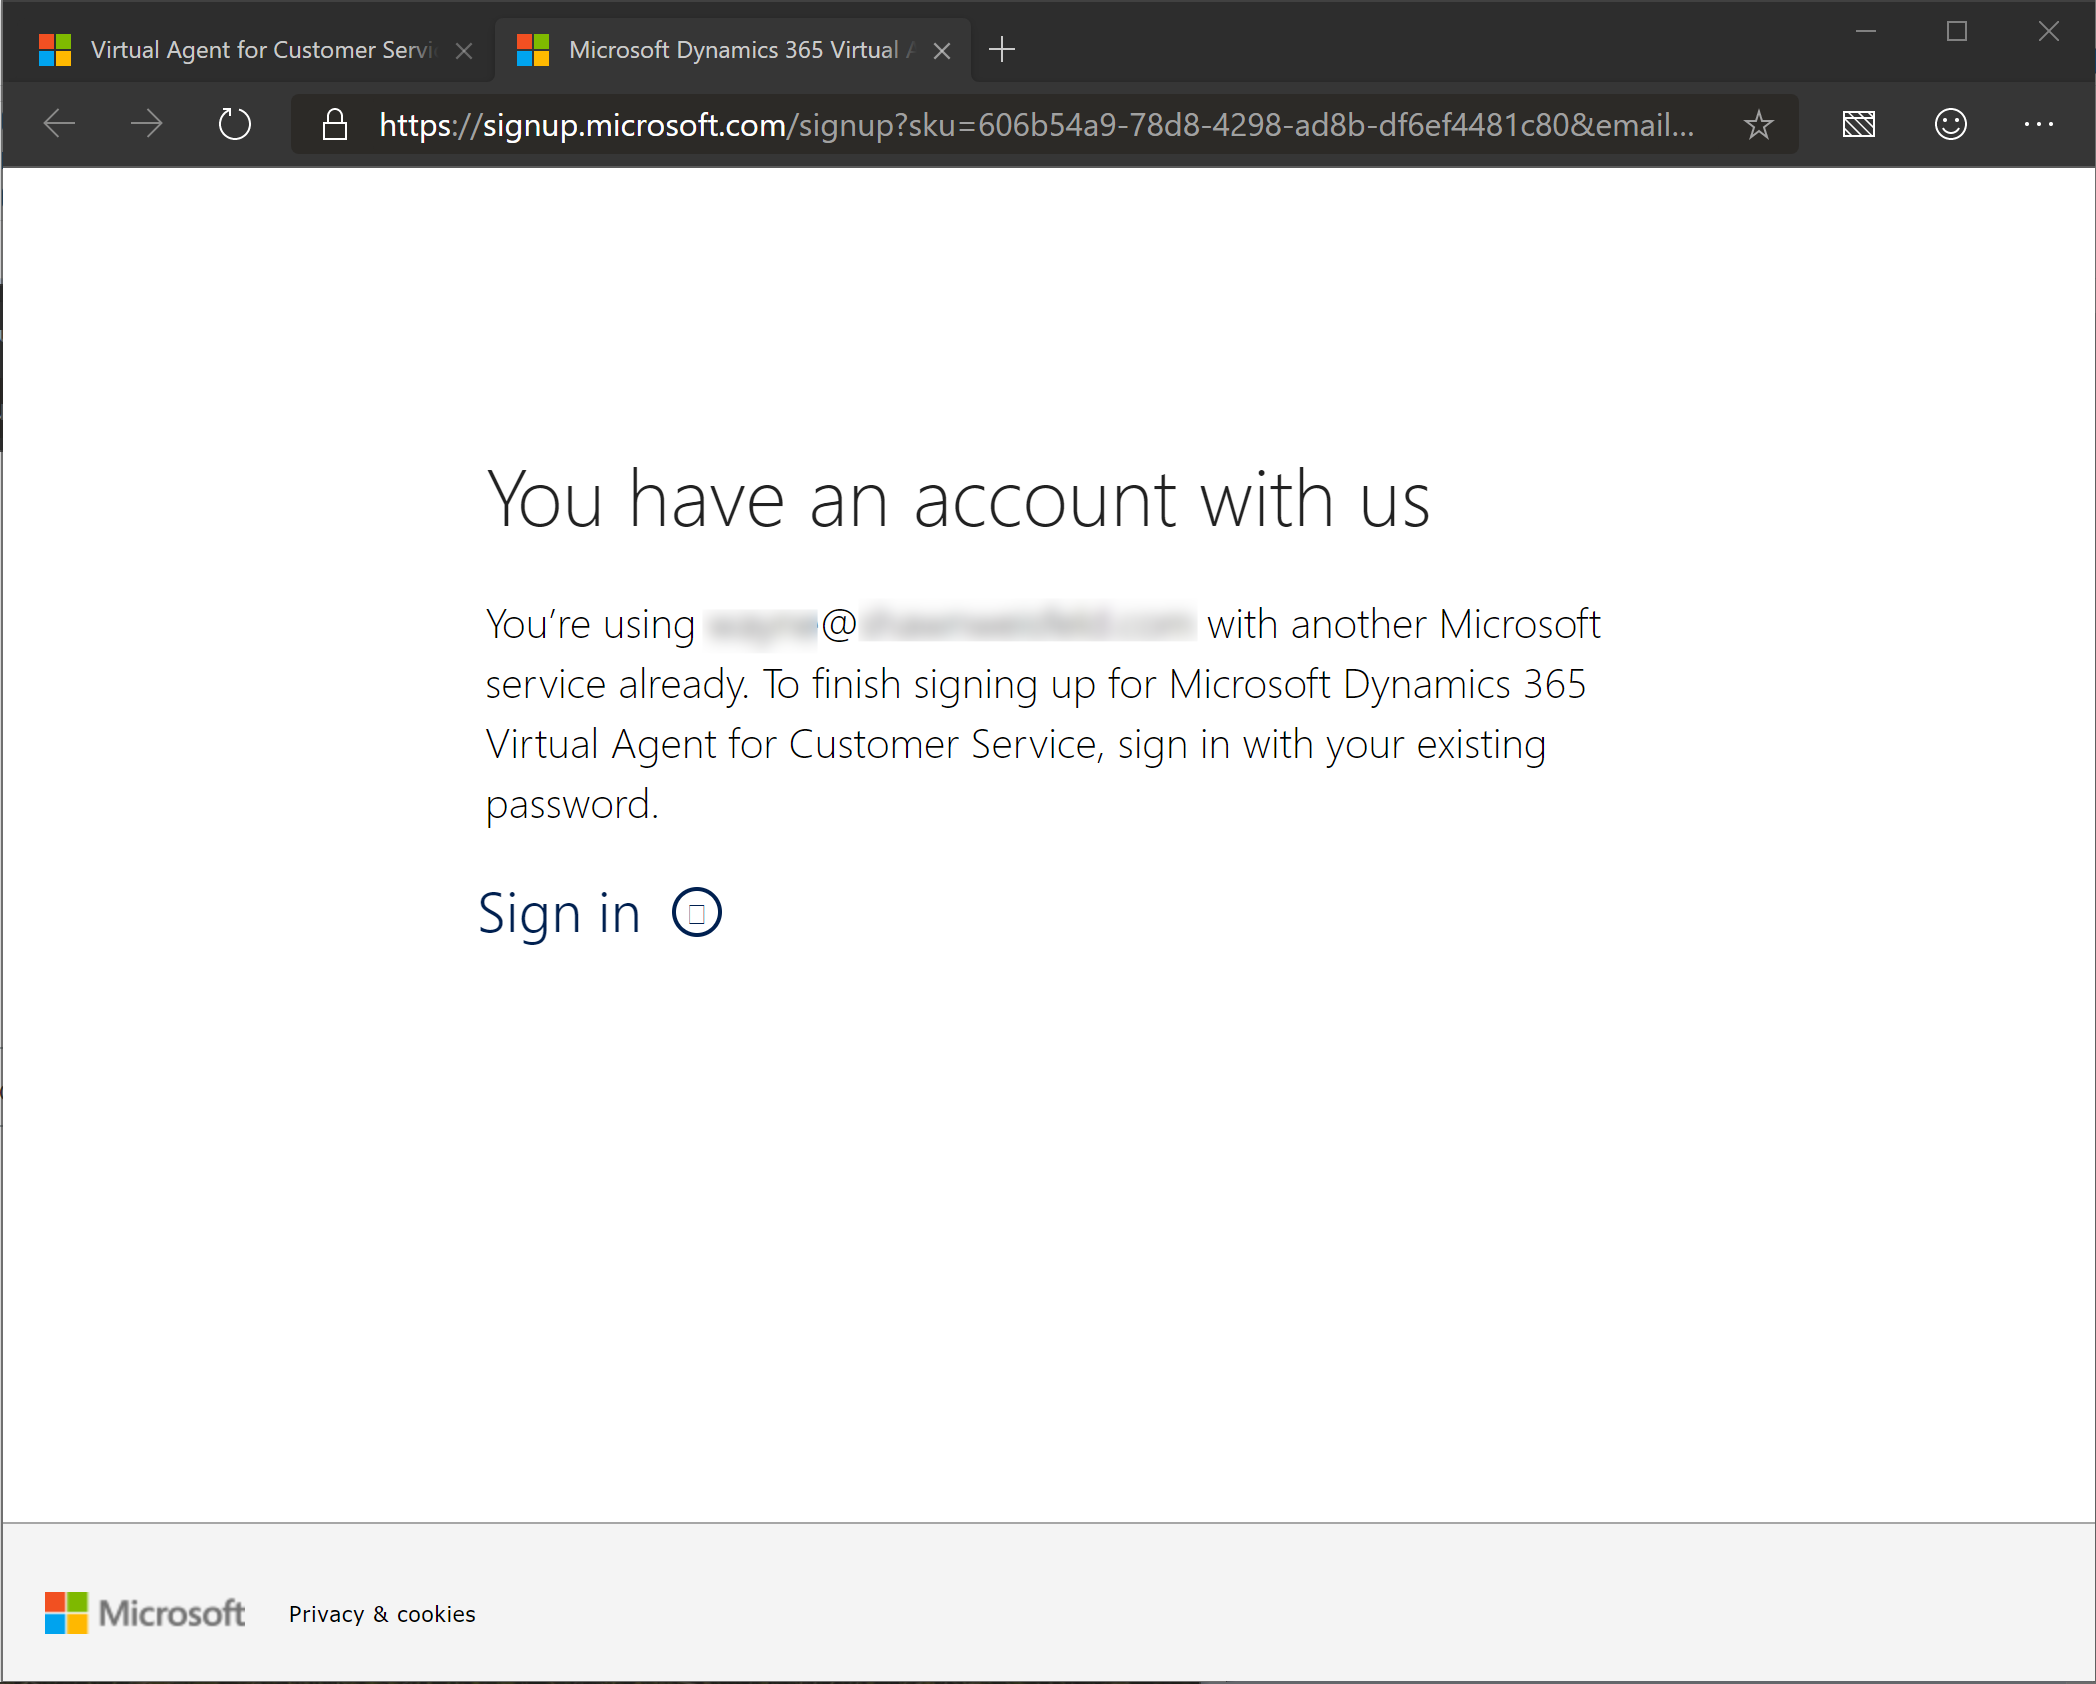Click the You have an account heading
The width and height of the screenshot is (2096, 1684).
tap(958, 498)
